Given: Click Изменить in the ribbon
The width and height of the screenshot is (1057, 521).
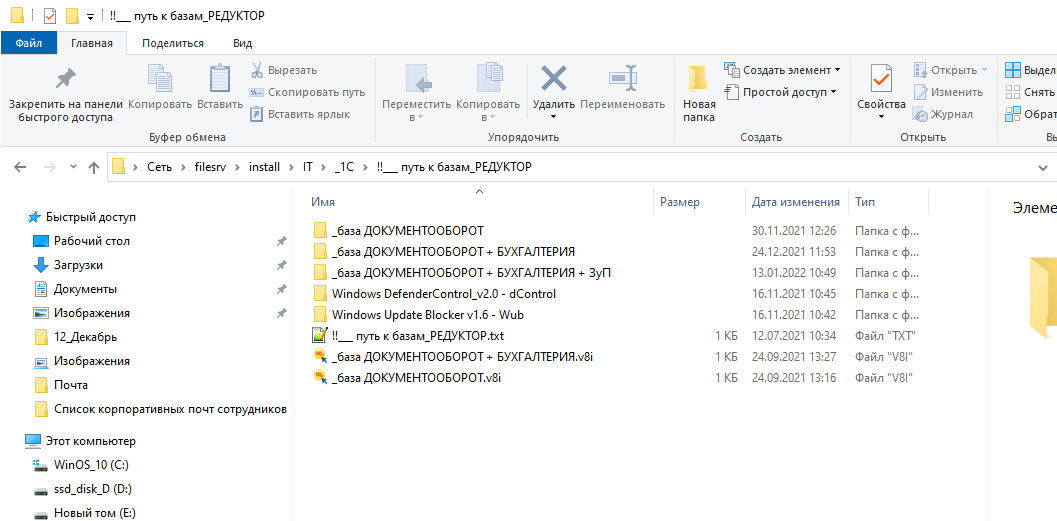Looking at the screenshot, I should coord(948,92).
